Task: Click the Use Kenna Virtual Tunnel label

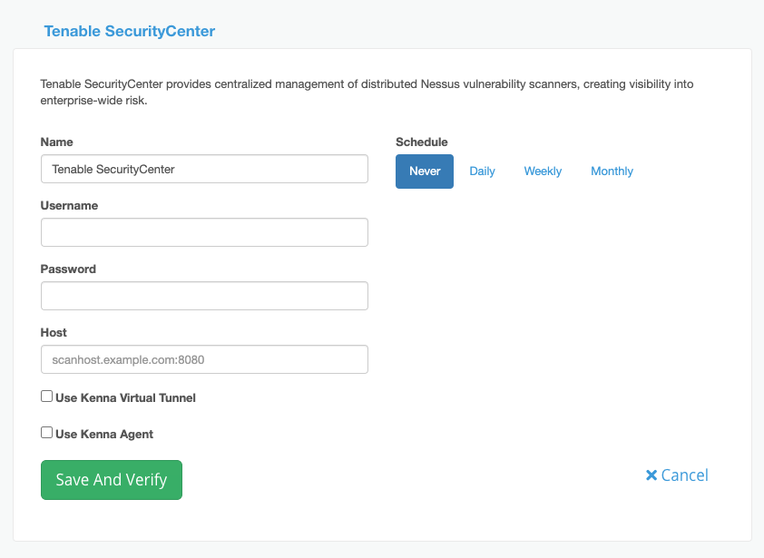Action: click(x=125, y=398)
